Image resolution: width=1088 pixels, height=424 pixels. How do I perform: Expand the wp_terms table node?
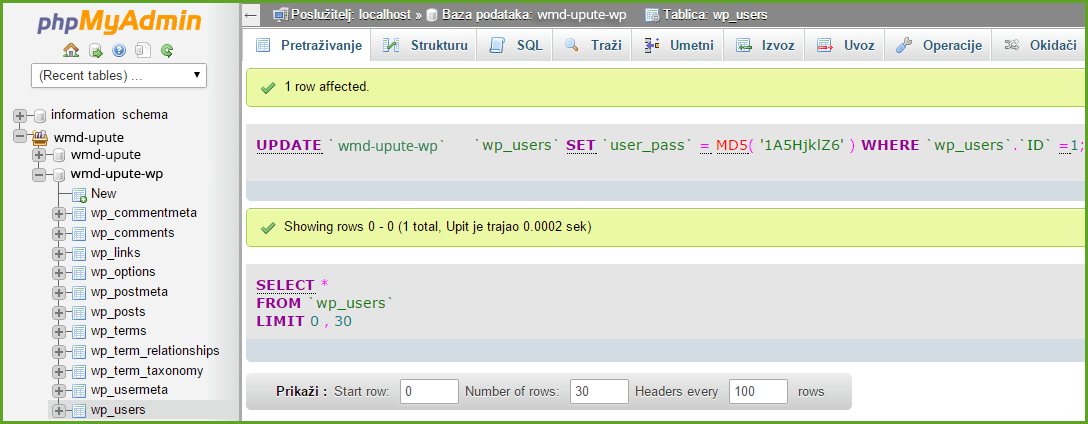(x=59, y=332)
